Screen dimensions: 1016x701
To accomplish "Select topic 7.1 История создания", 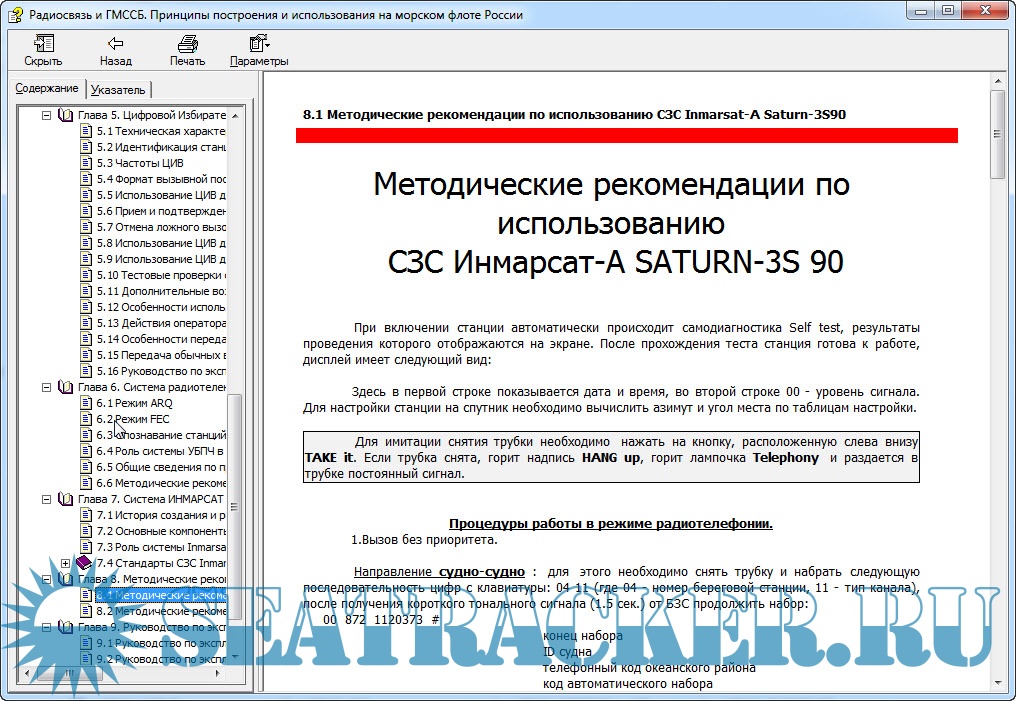I will point(161,515).
